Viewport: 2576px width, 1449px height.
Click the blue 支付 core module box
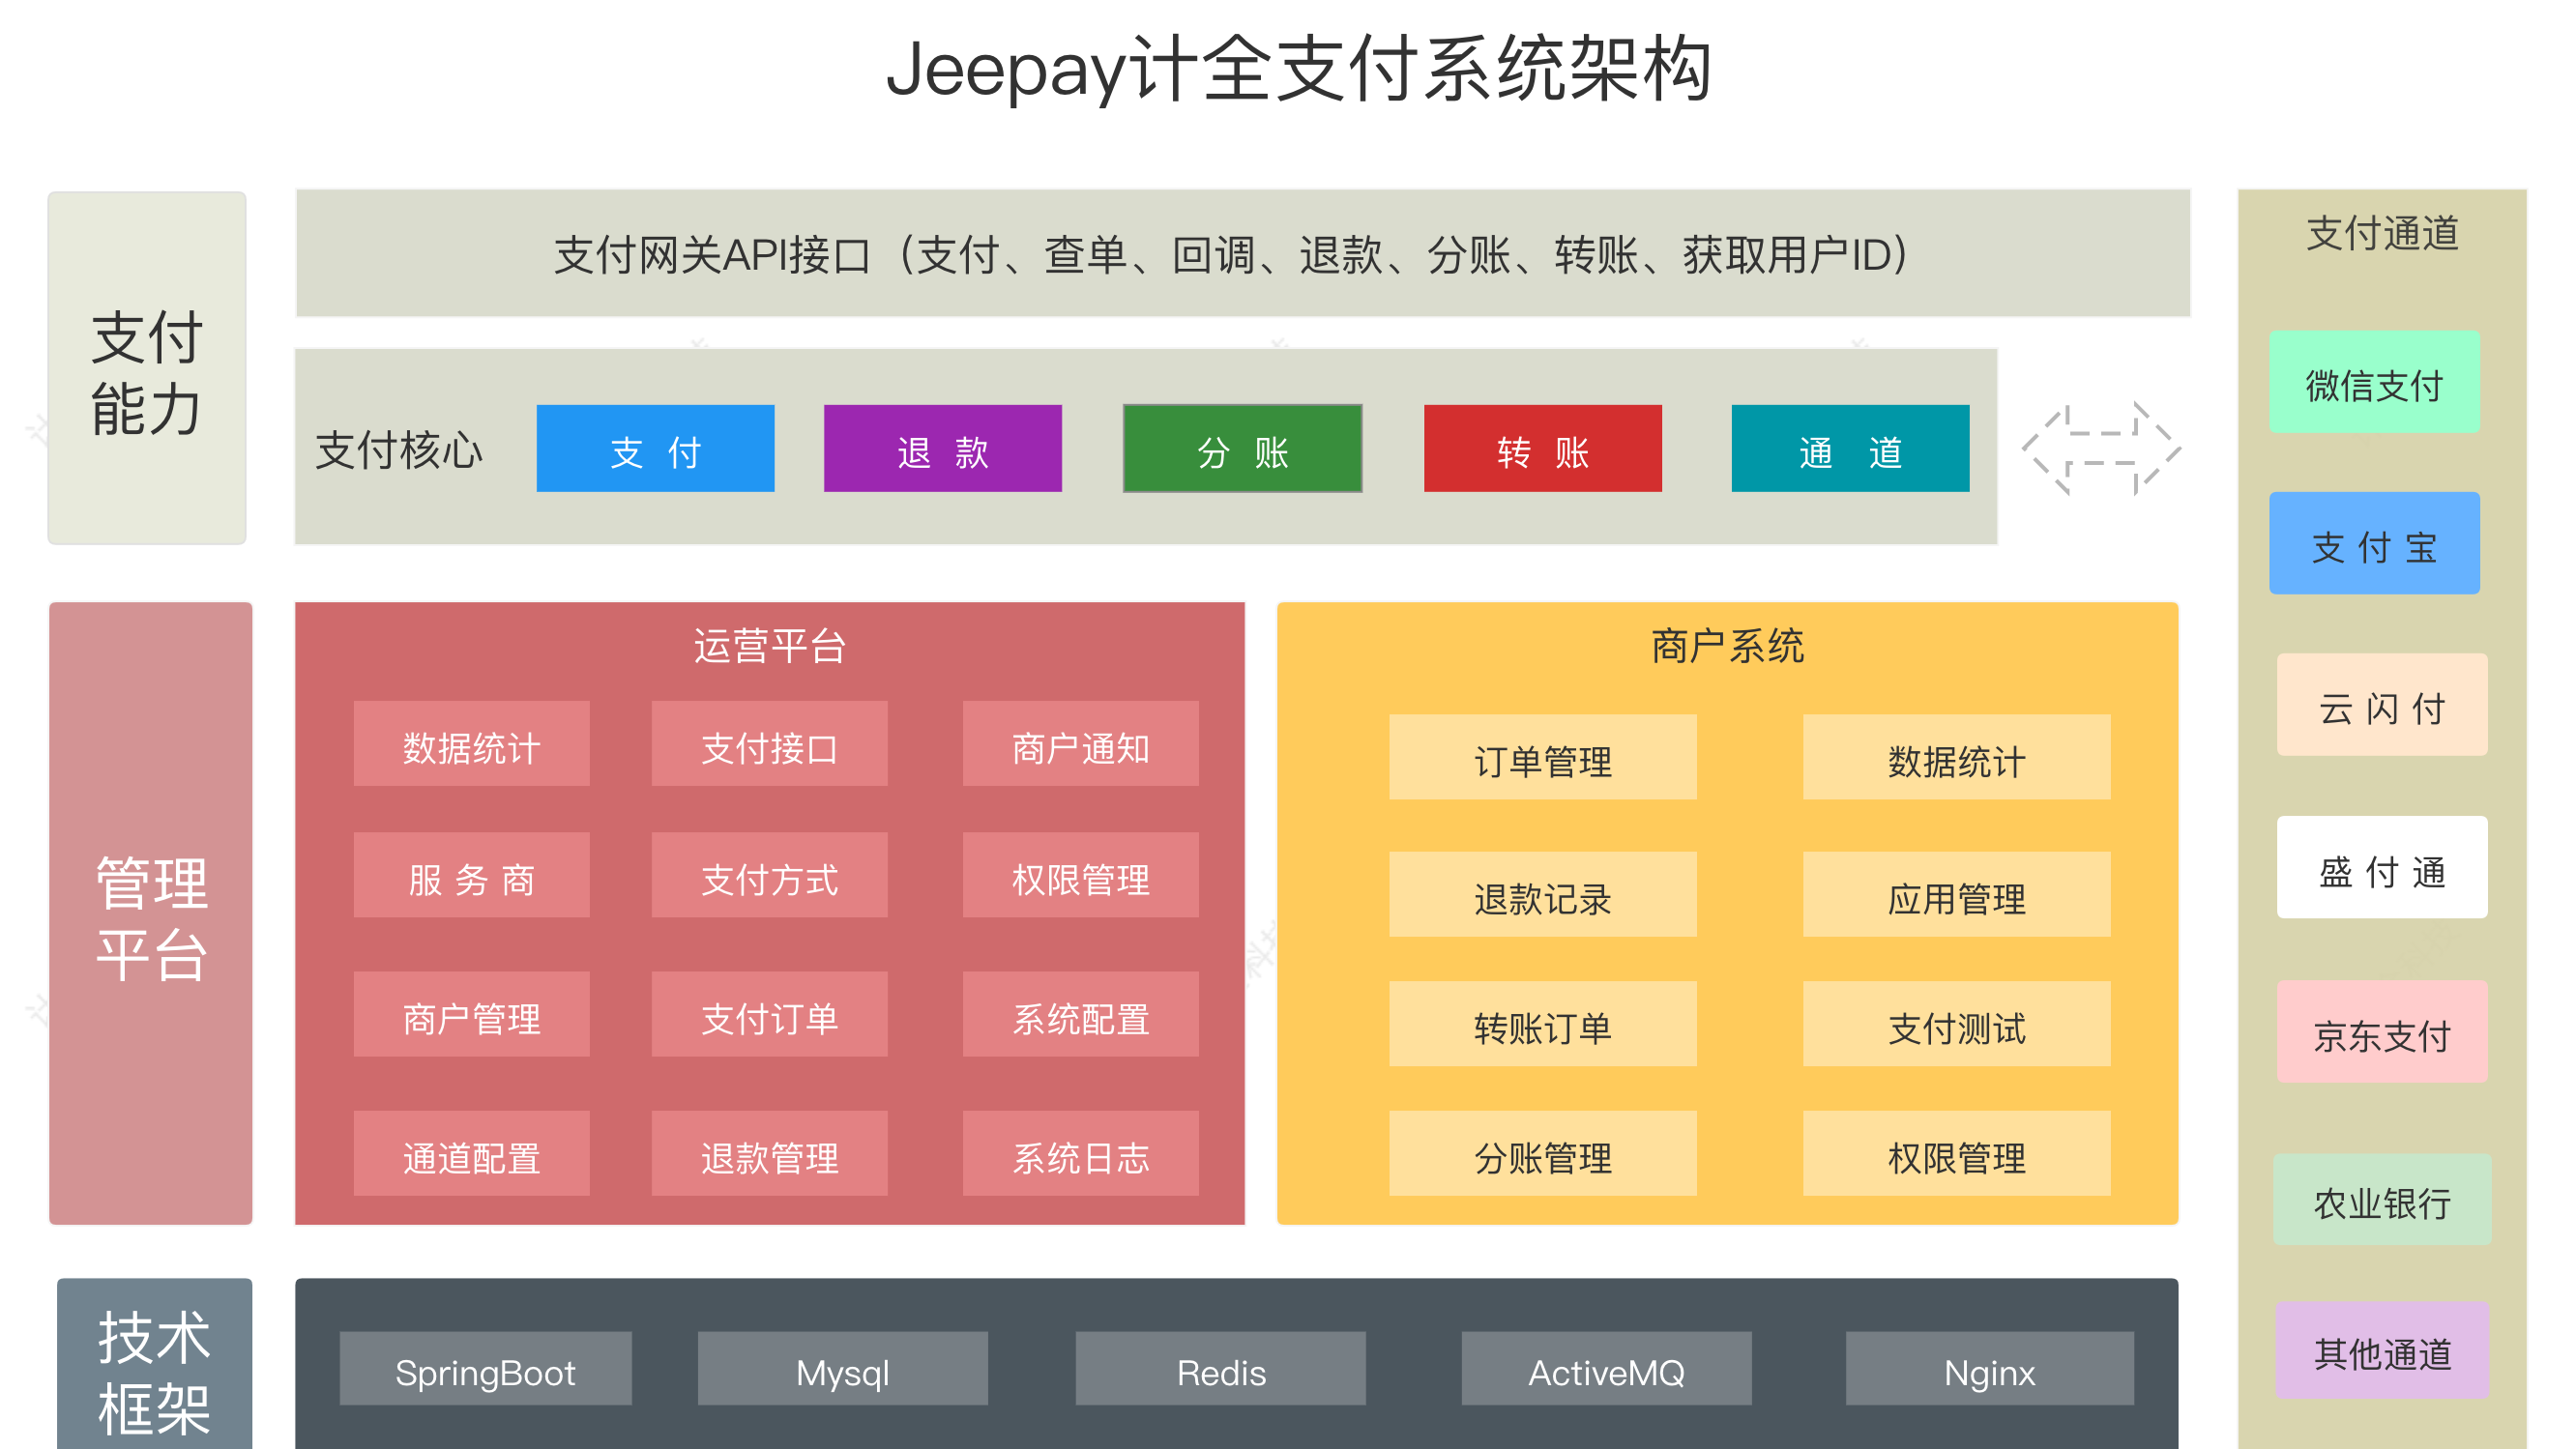pos(655,448)
